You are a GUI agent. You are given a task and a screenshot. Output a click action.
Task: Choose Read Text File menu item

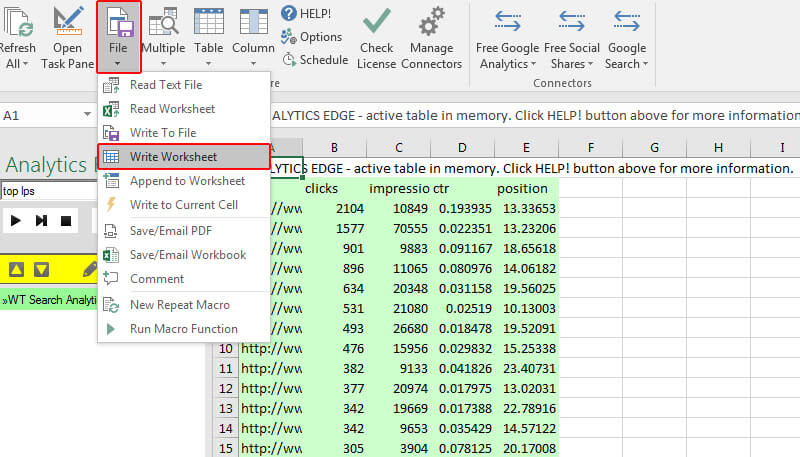click(x=184, y=85)
